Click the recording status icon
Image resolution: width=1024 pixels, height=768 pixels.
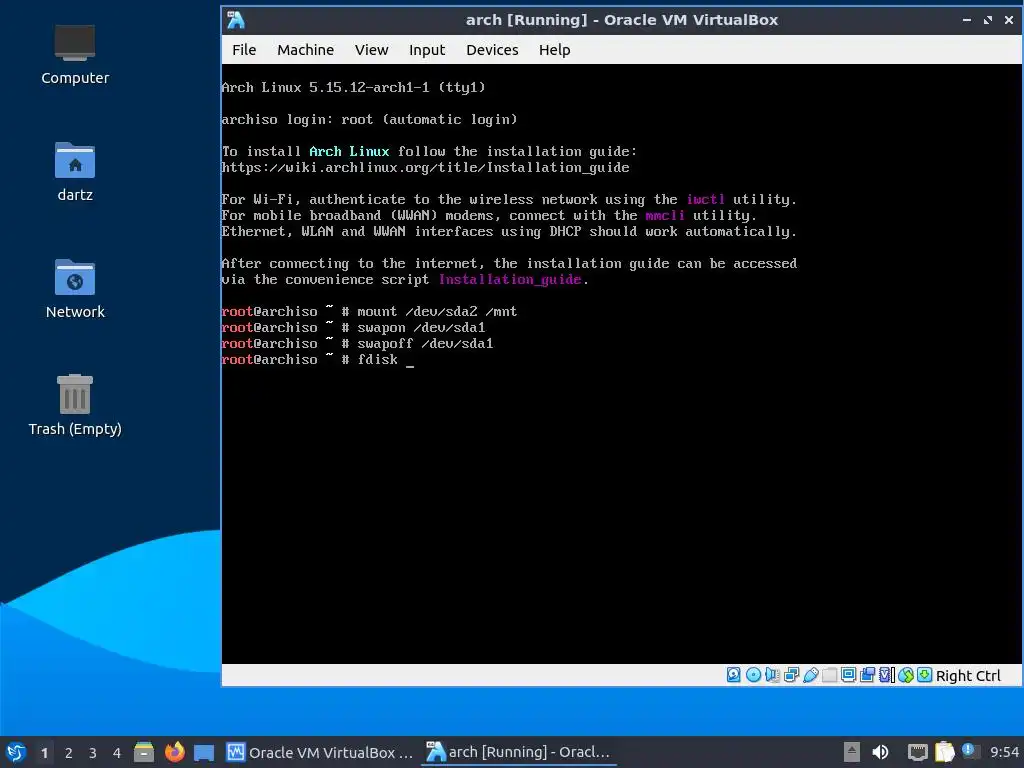[x=867, y=675]
